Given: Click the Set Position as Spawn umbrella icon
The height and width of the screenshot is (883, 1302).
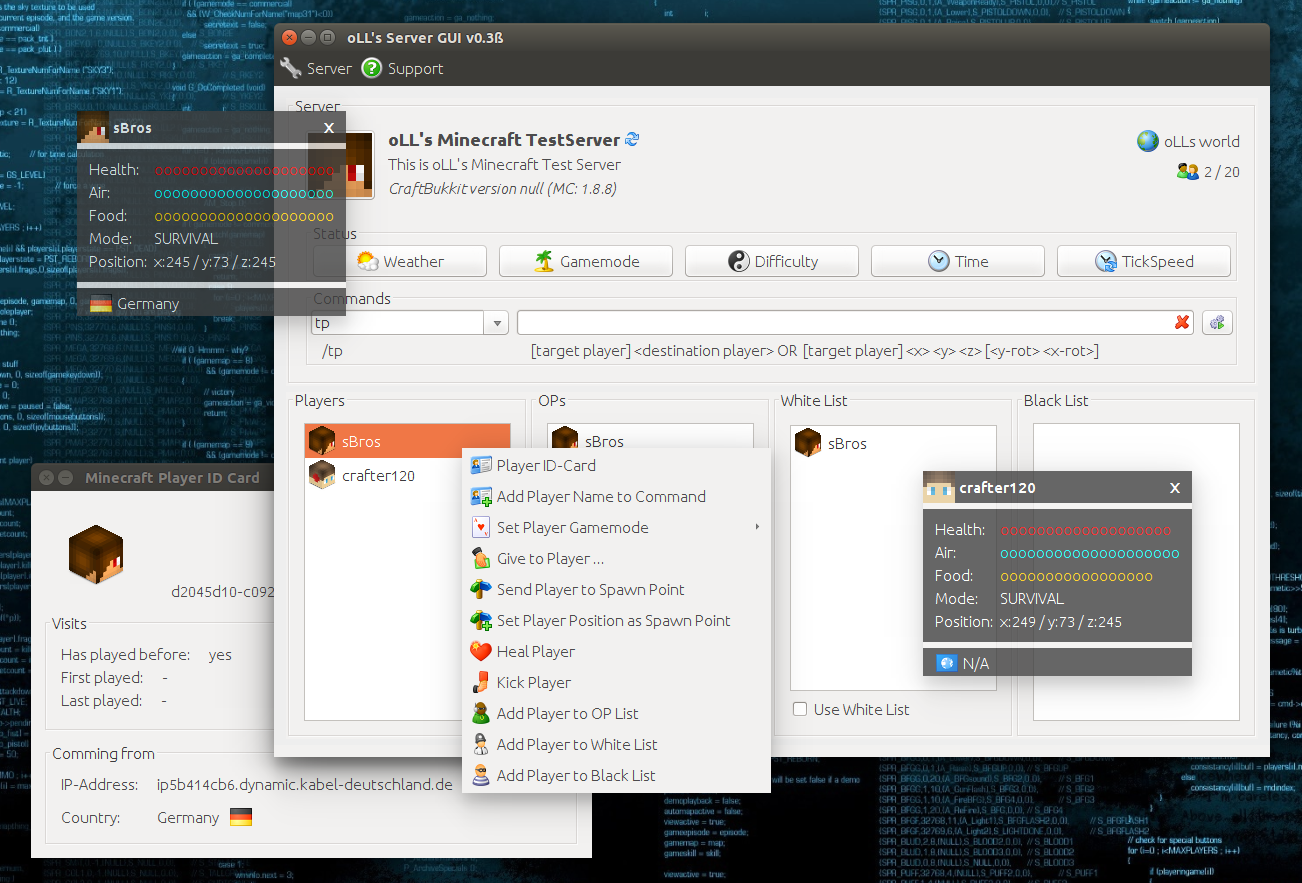Looking at the screenshot, I should click(x=481, y=620).
